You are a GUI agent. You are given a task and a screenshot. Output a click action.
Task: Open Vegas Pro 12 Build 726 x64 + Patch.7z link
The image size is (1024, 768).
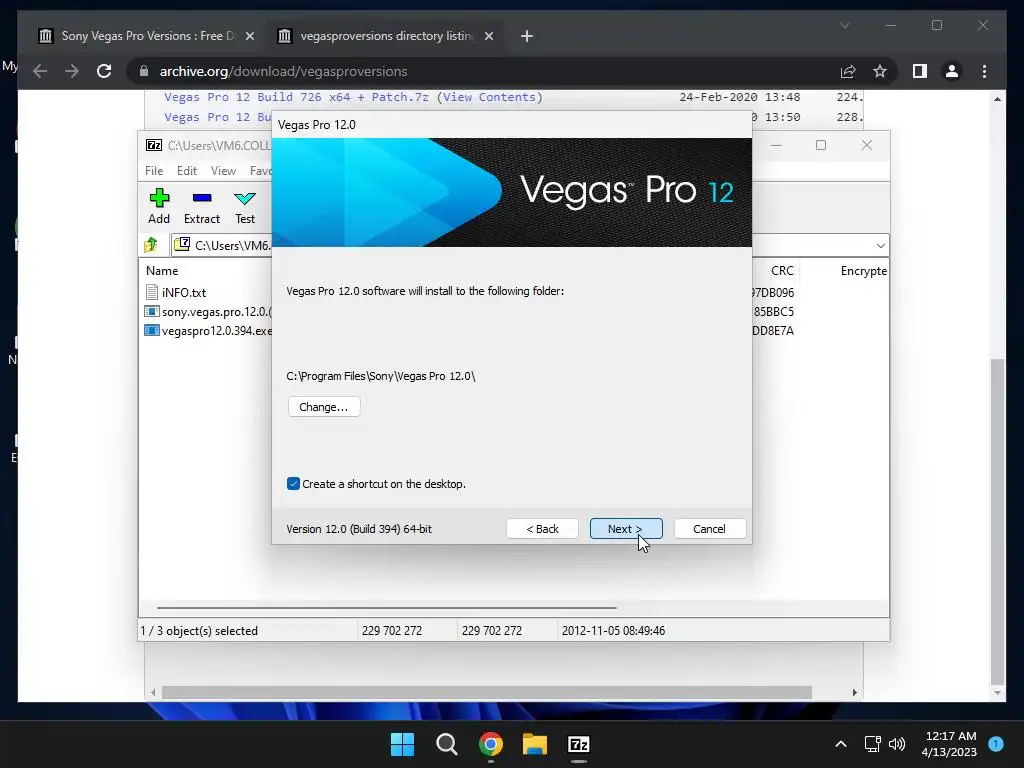pos(296,97)
